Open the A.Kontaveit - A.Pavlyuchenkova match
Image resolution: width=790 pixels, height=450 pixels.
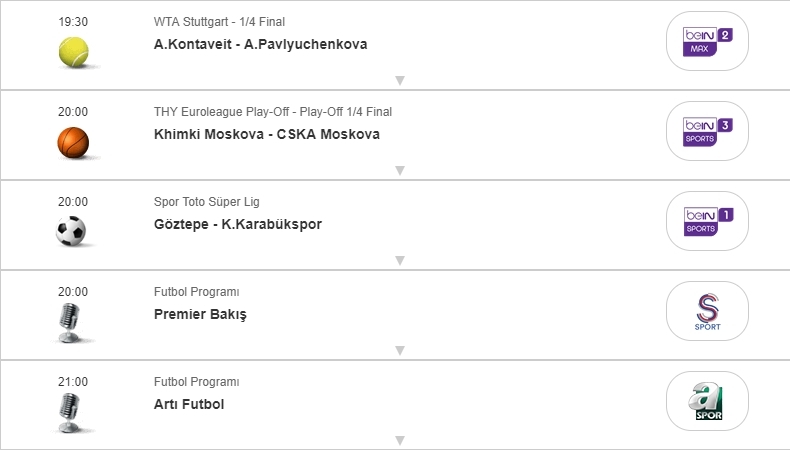(x=258, y=44)
